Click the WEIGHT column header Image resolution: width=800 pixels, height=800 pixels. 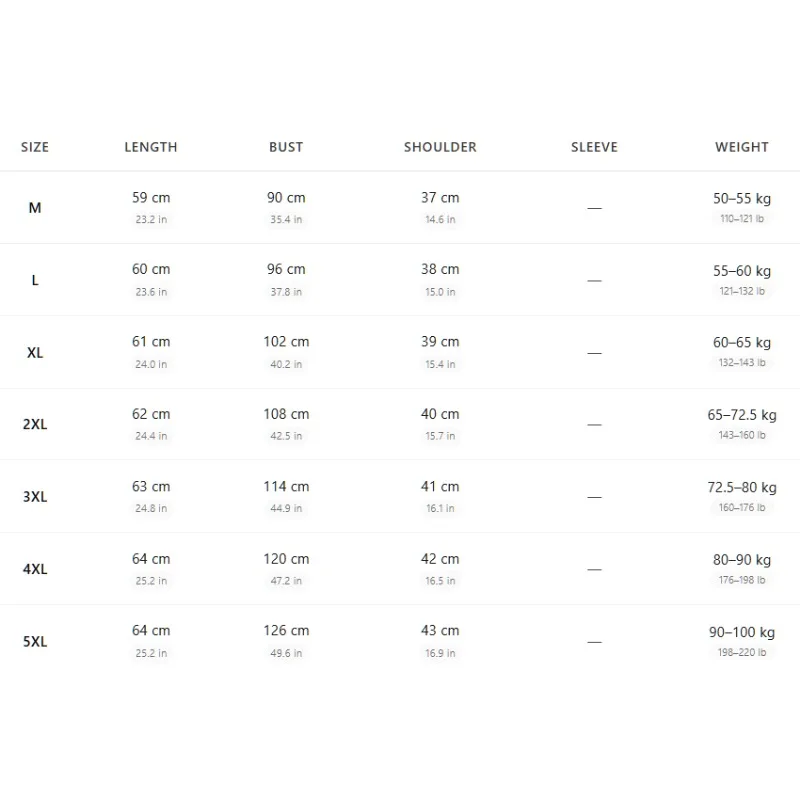pyautogui.click(x=742, y=147)
